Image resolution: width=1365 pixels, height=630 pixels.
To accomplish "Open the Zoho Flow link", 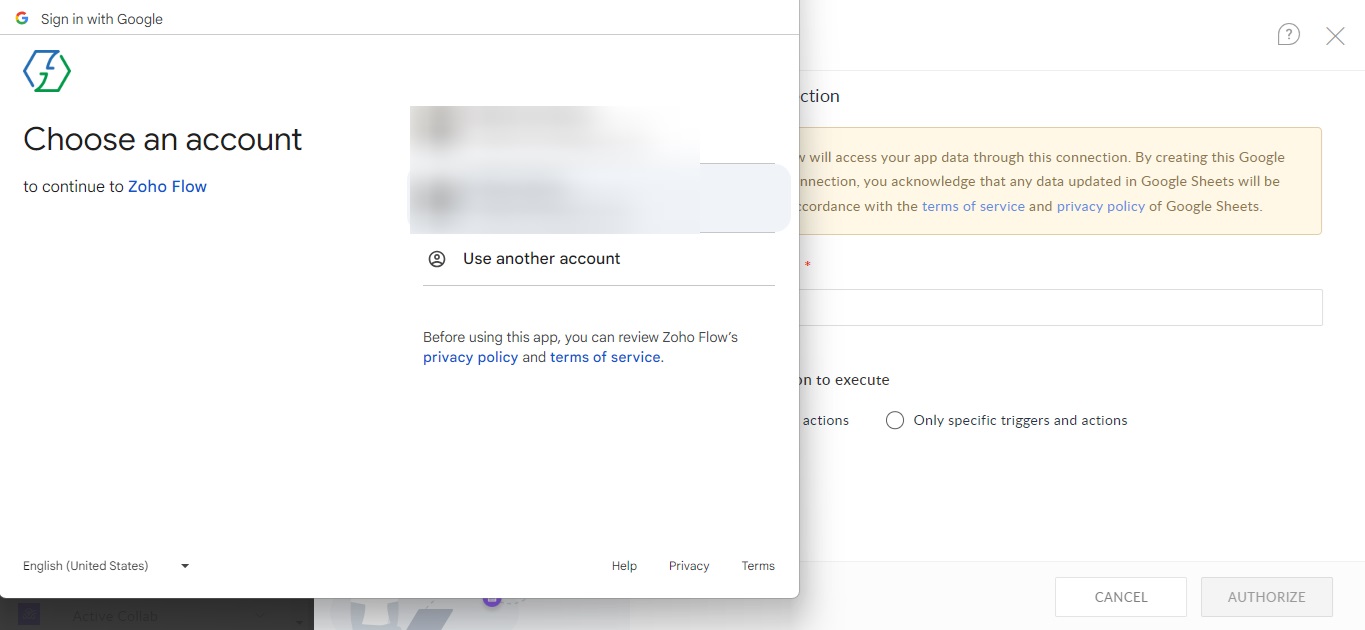I will point(167,186).
